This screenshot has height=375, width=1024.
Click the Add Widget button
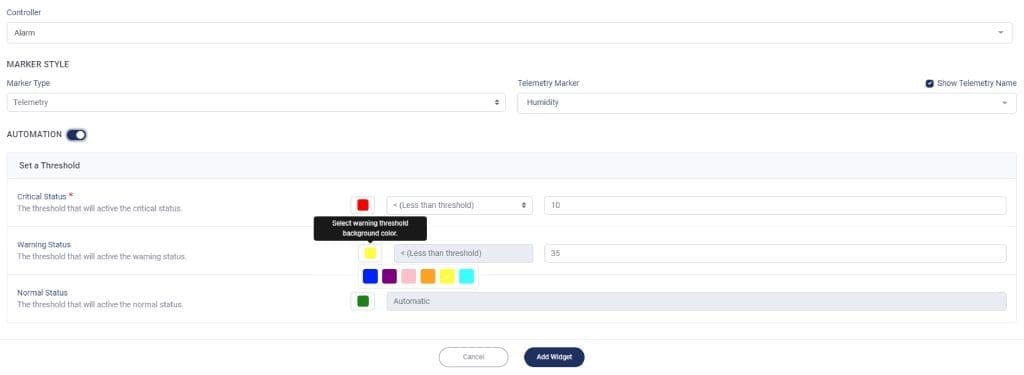tap(554, 357)
